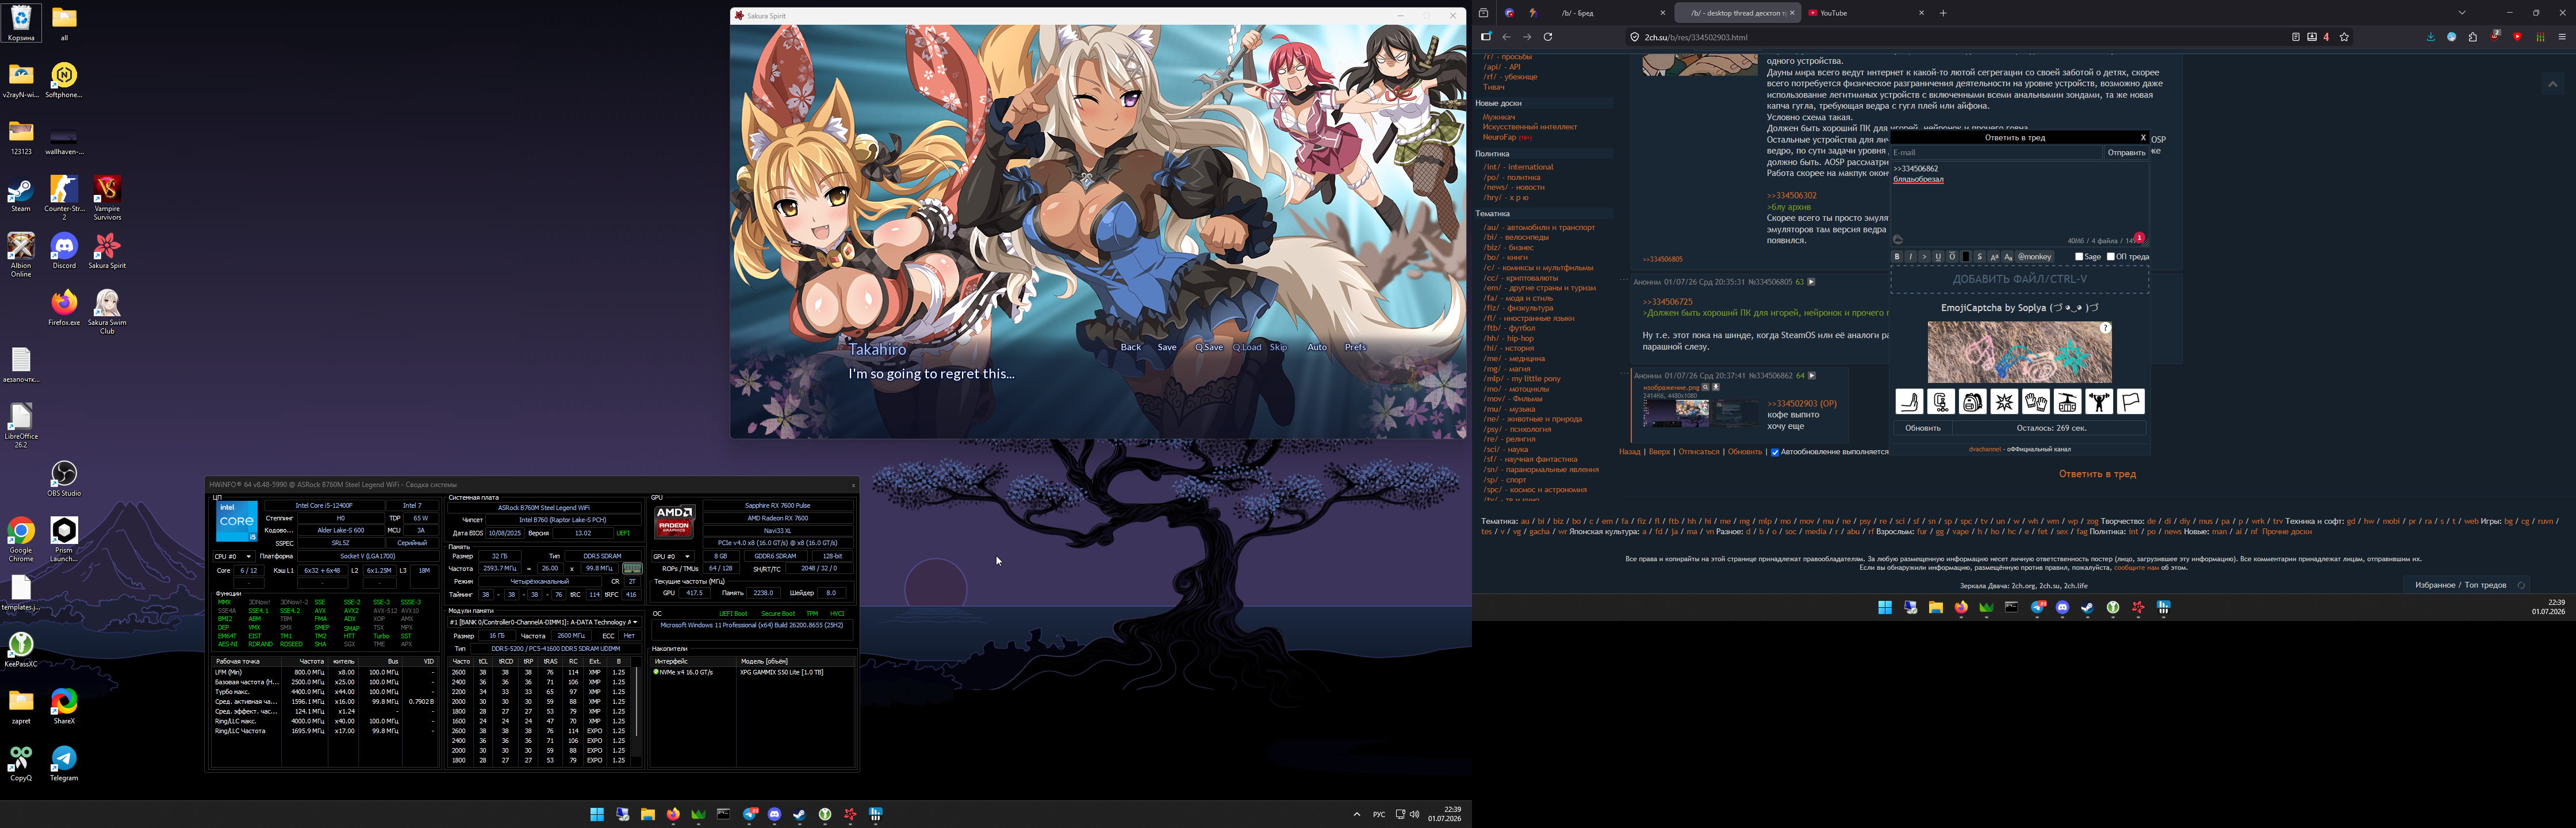Open LibreOffice 26.2 desktop icon
The width and height of the screenshot is (2576, 828).
pyautogui.click(x=21, y=425)
